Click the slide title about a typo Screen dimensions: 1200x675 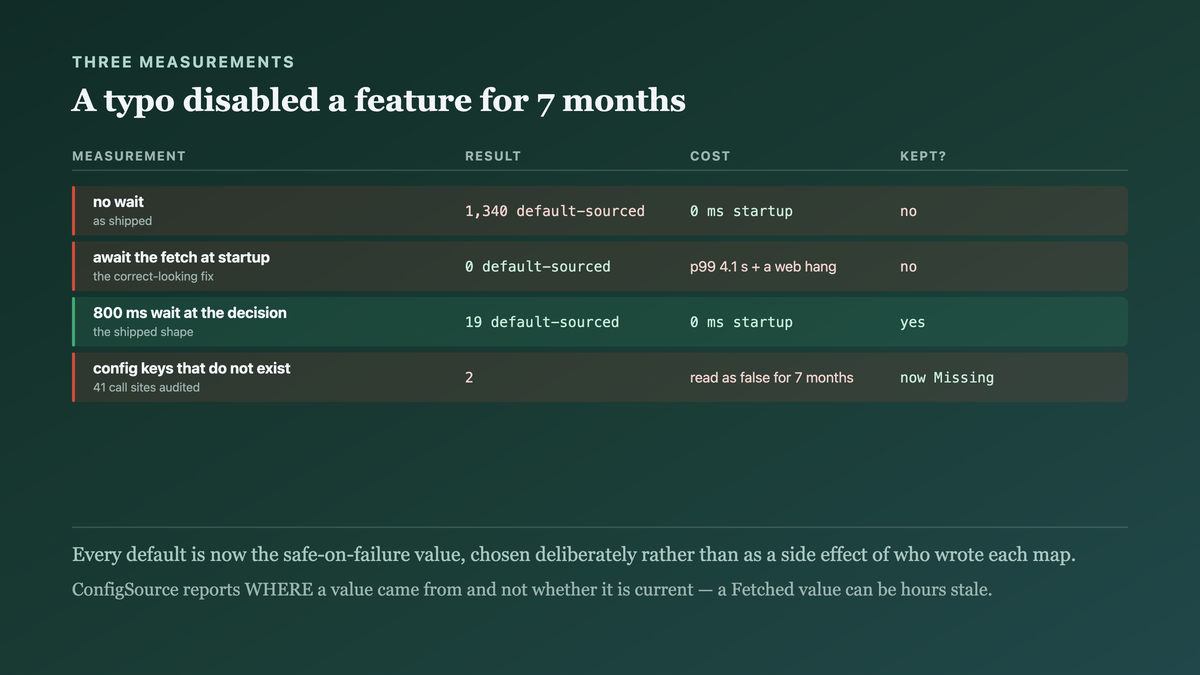(x=379, y=100)
